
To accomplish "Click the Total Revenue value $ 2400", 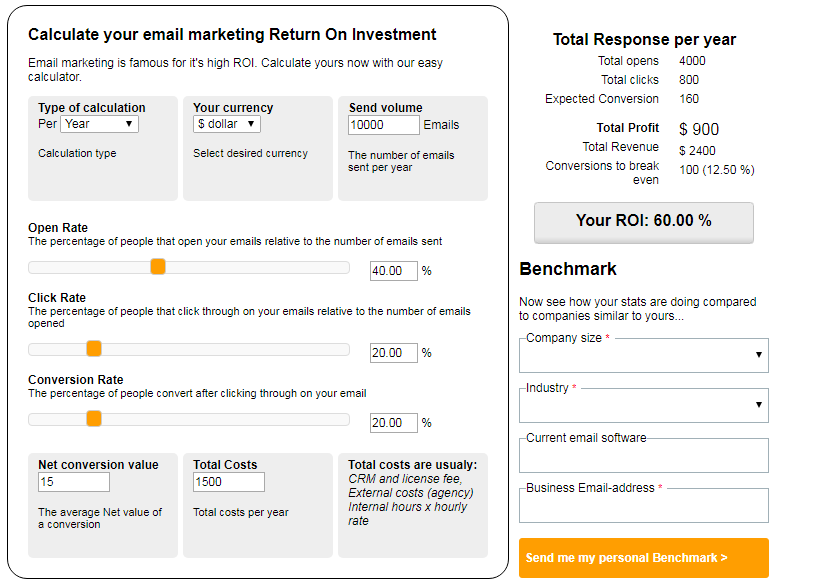I will click(x=697, y=151).
